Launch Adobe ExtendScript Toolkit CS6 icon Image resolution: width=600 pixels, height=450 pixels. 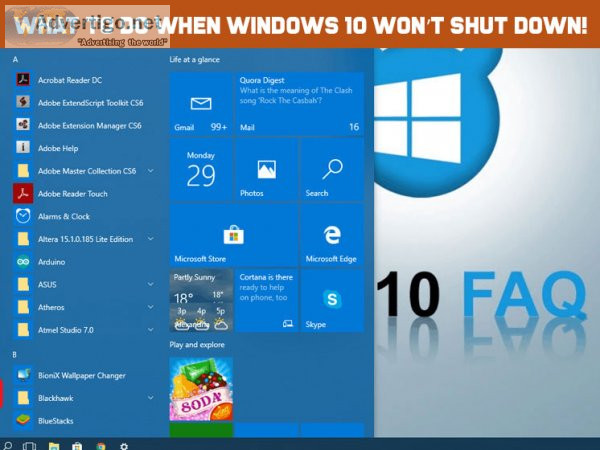(x=23, y=102)
